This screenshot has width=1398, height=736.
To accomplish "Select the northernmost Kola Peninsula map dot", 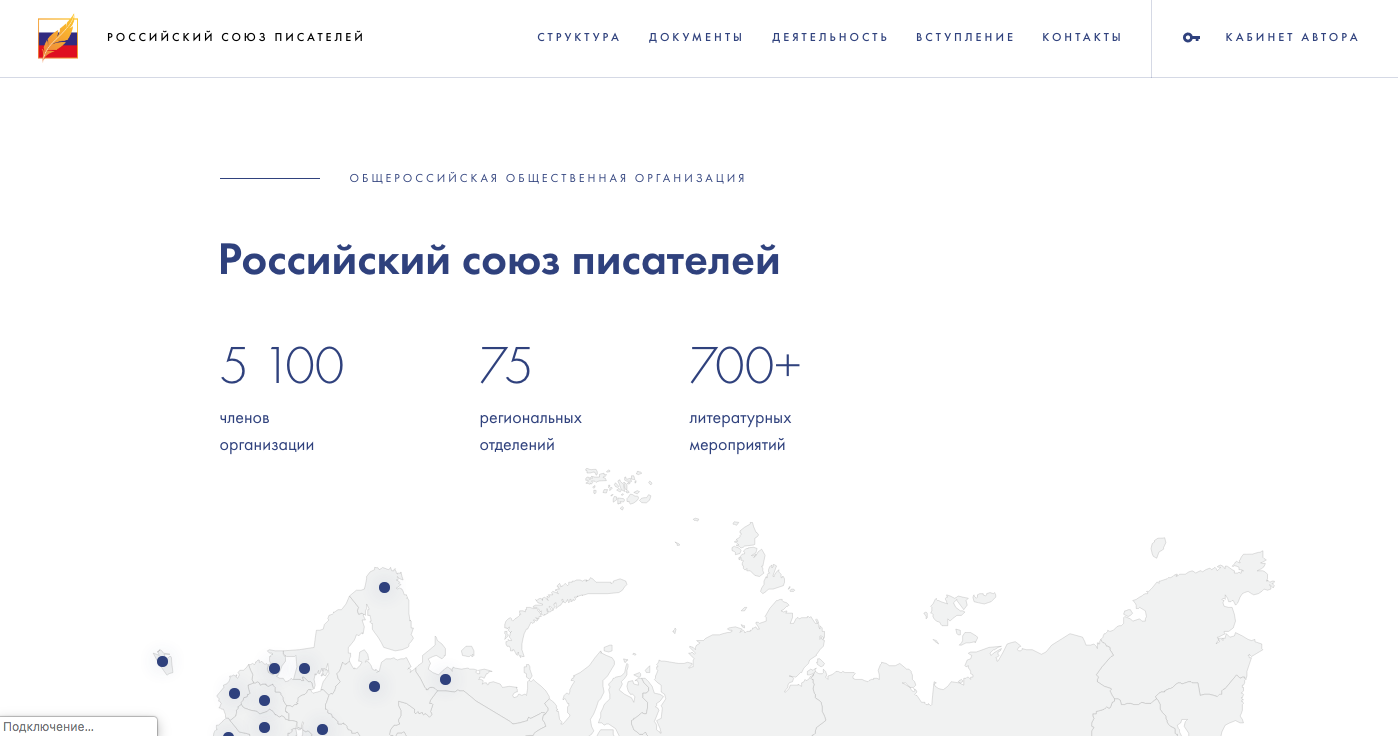I will click(x=384, y=588).
